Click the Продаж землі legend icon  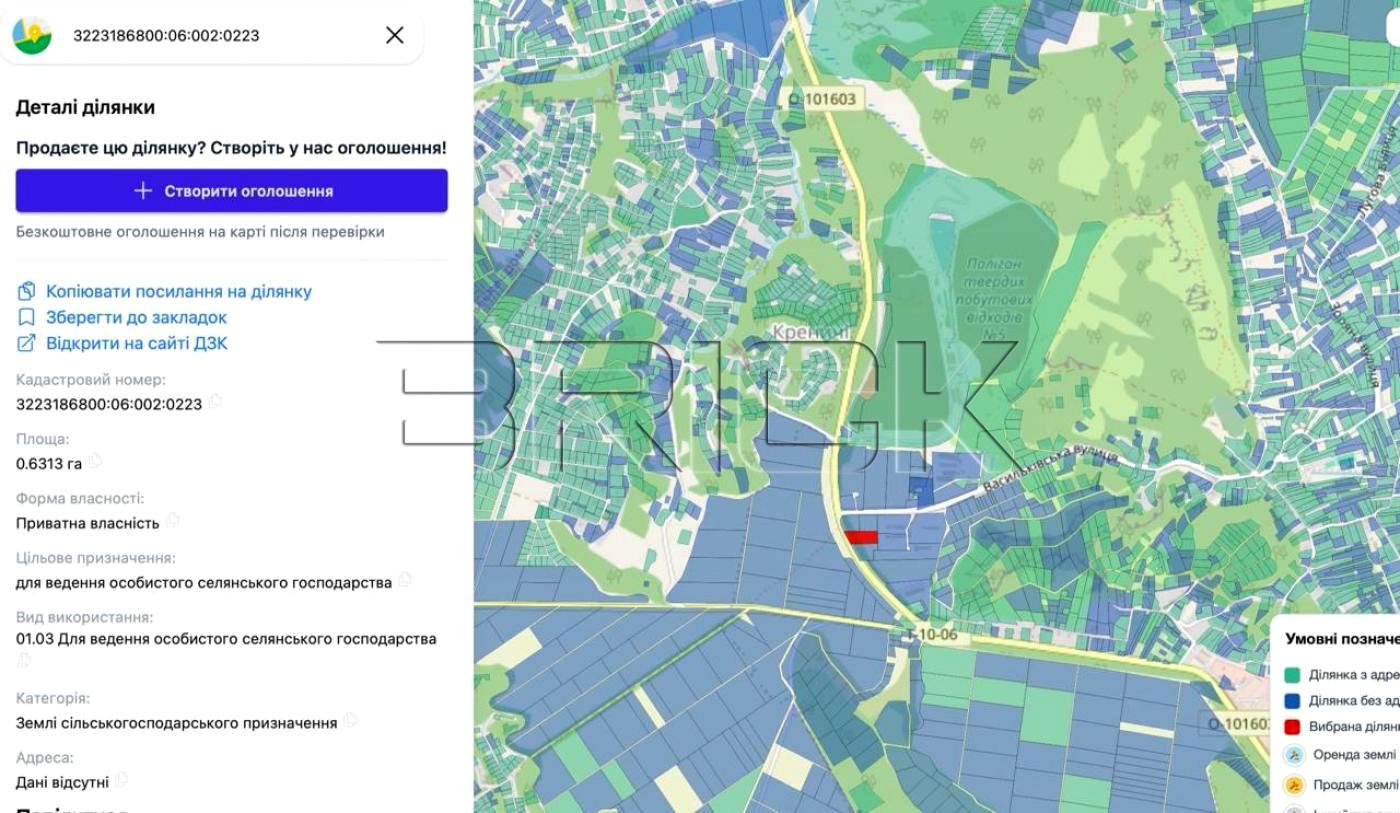click(1294, 785)
